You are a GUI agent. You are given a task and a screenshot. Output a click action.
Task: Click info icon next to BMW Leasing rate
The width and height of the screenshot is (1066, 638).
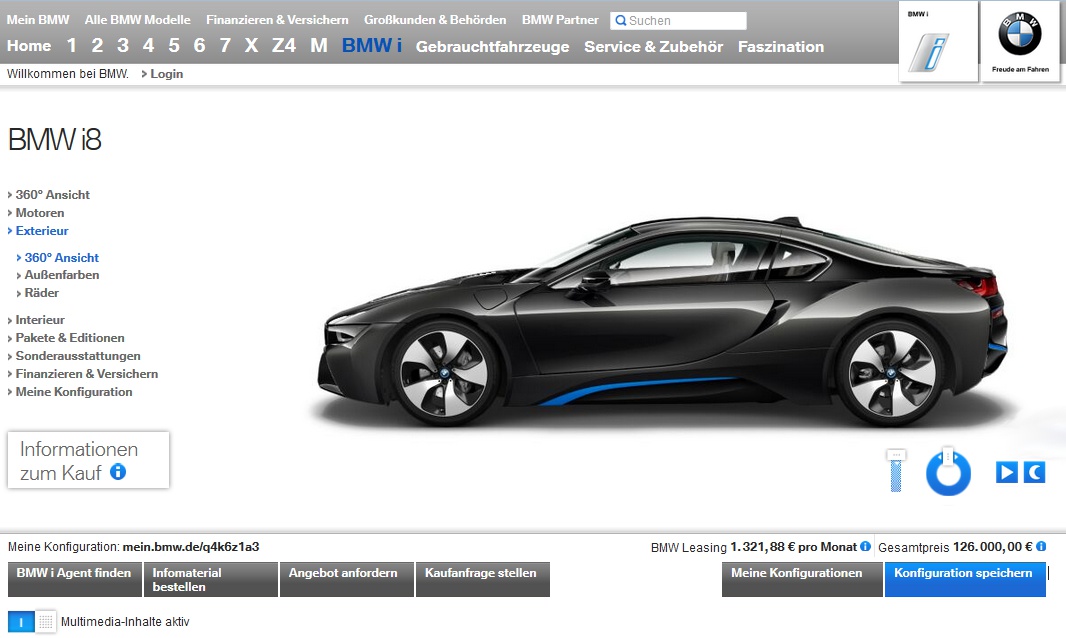[866, 547]
